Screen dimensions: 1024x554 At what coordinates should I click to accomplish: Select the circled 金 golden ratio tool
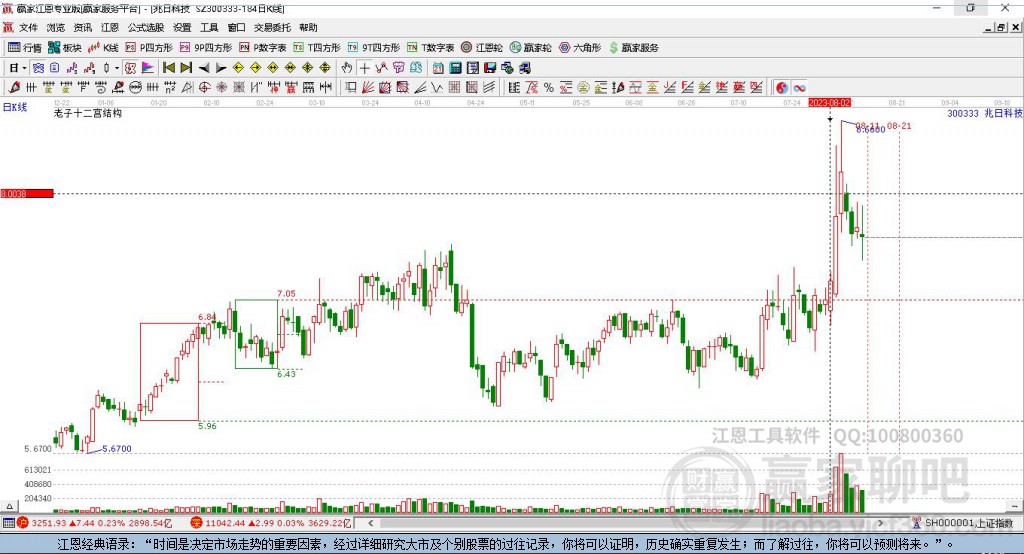click(x=583, y=88)
